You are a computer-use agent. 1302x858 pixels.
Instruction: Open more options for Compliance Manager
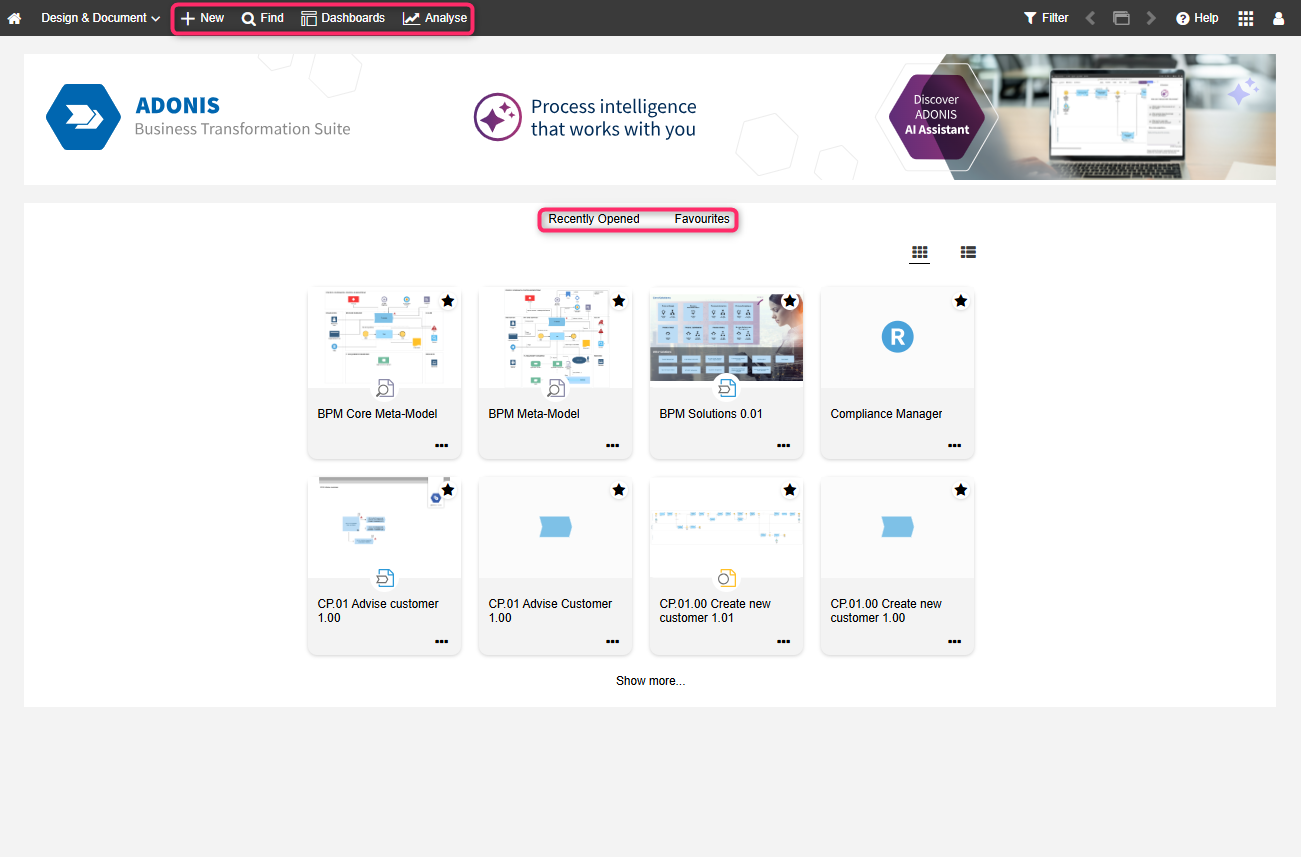click(955, 446)
